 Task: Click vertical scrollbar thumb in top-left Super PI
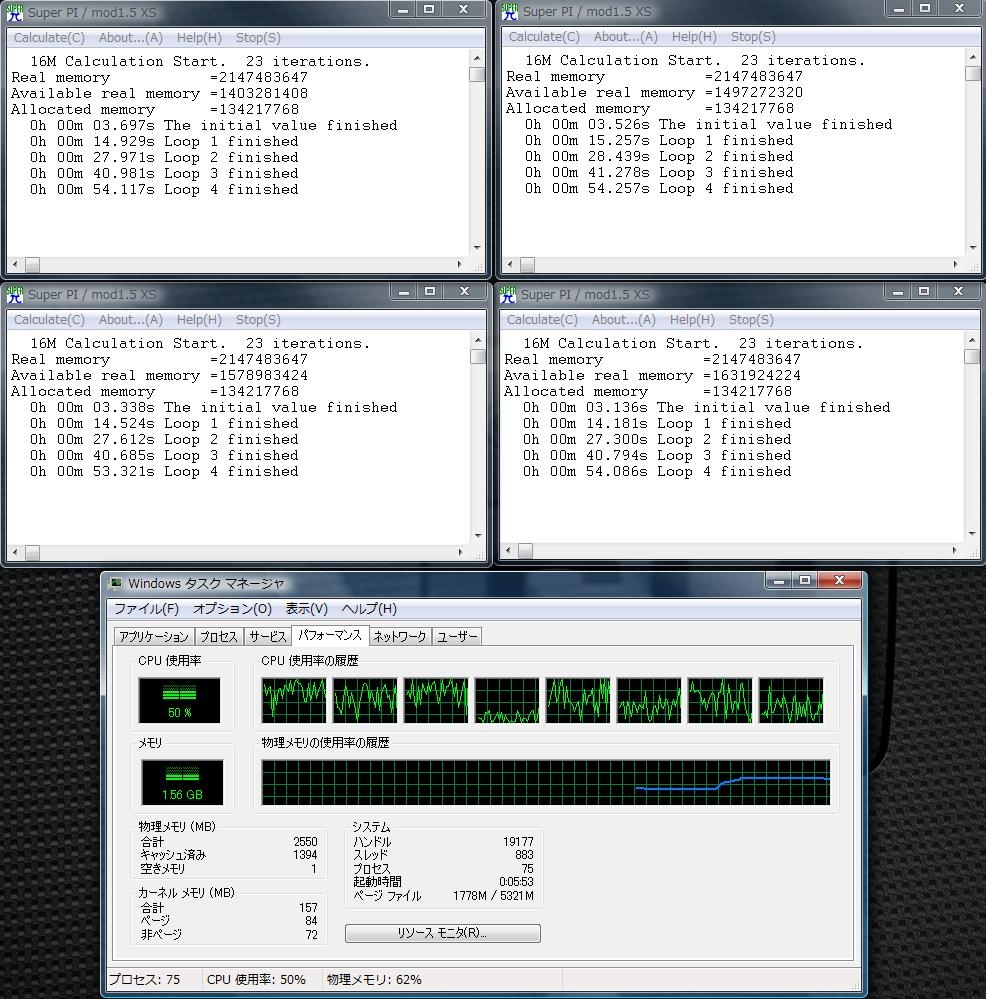tap(477, 74)
